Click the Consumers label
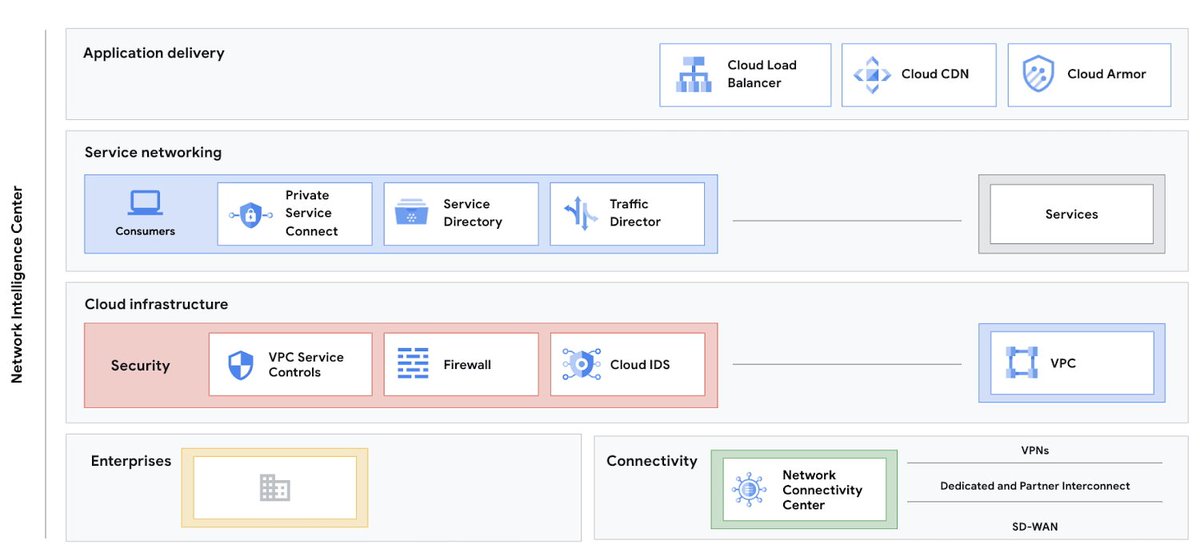The width and height of the screenshot is (1200, 553). 145,231
